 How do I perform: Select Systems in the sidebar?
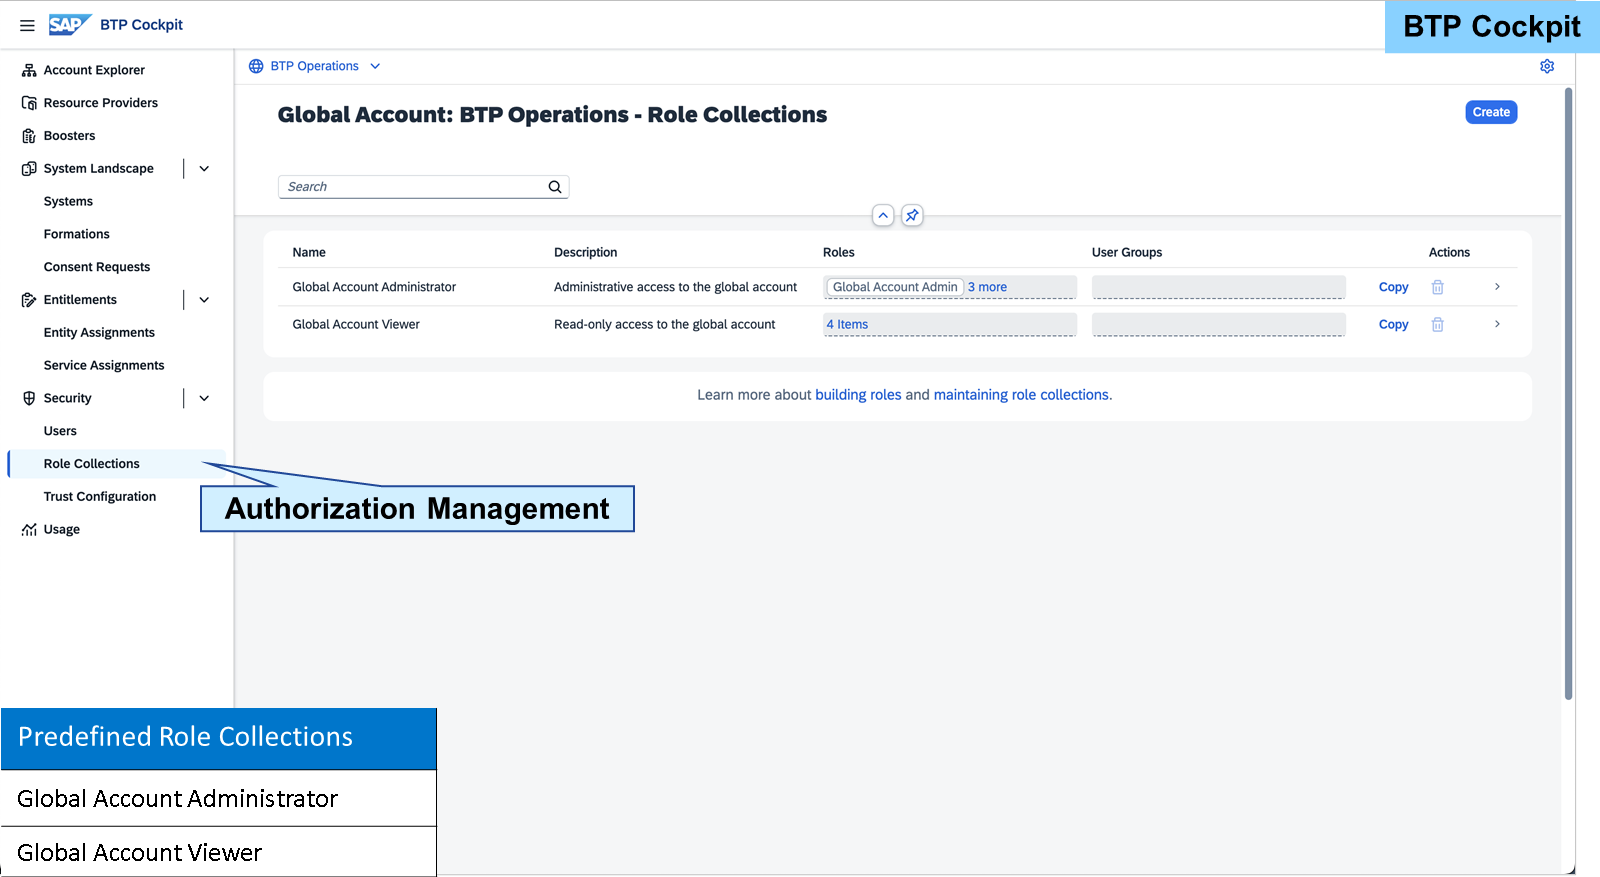click(68, 201)
